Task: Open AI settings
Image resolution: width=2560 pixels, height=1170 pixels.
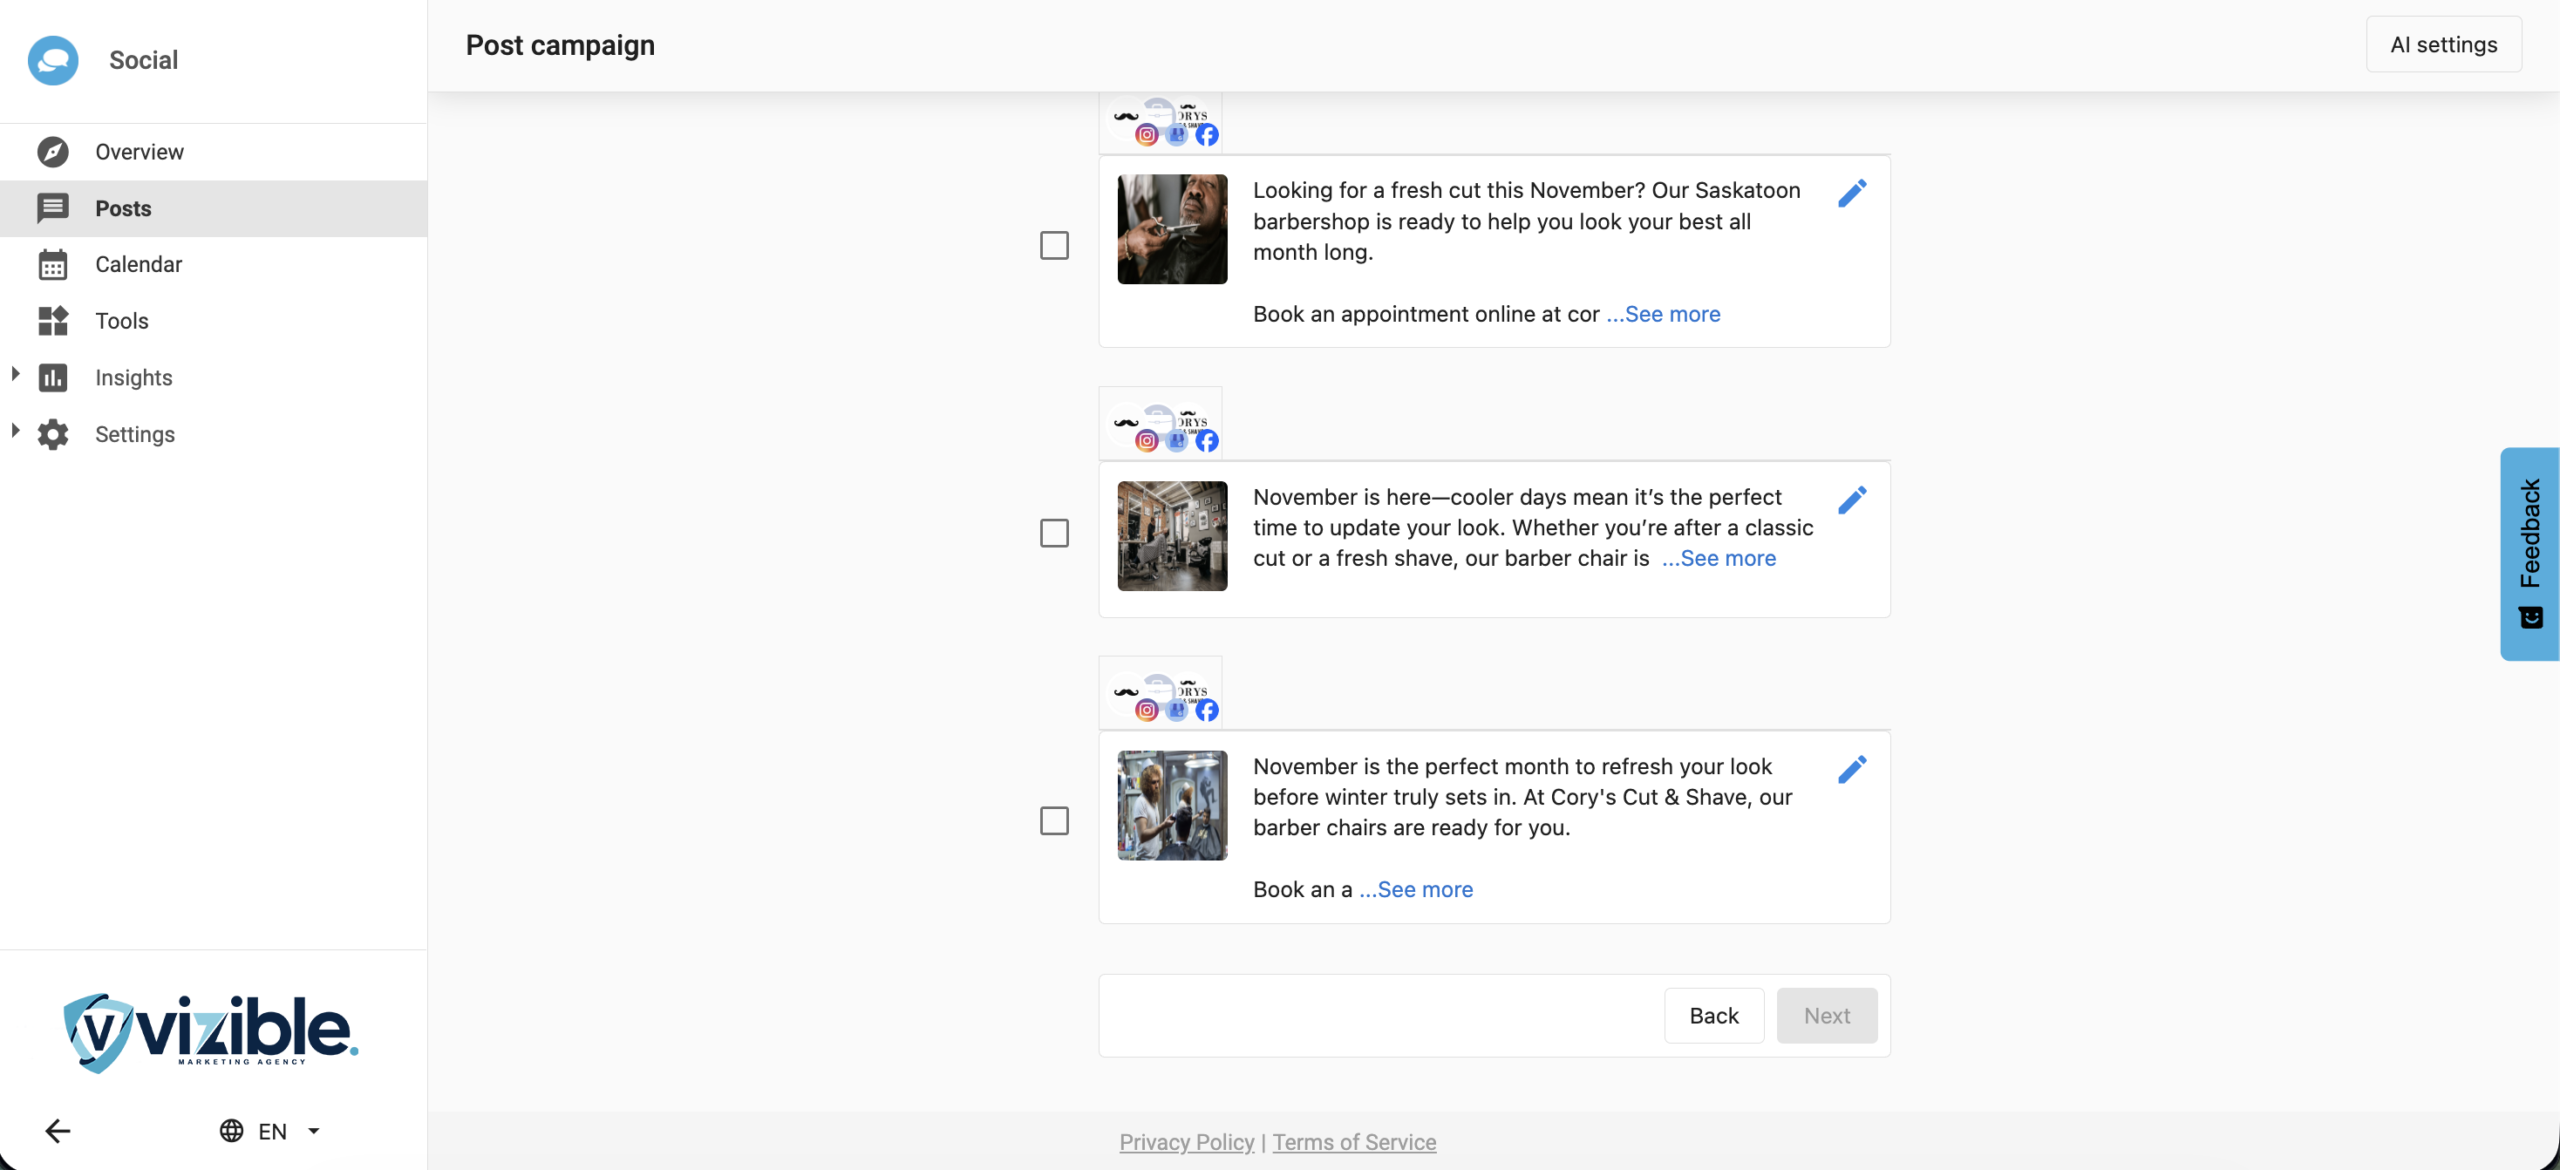Action: pyautogui.click(x=2443, y=45)
